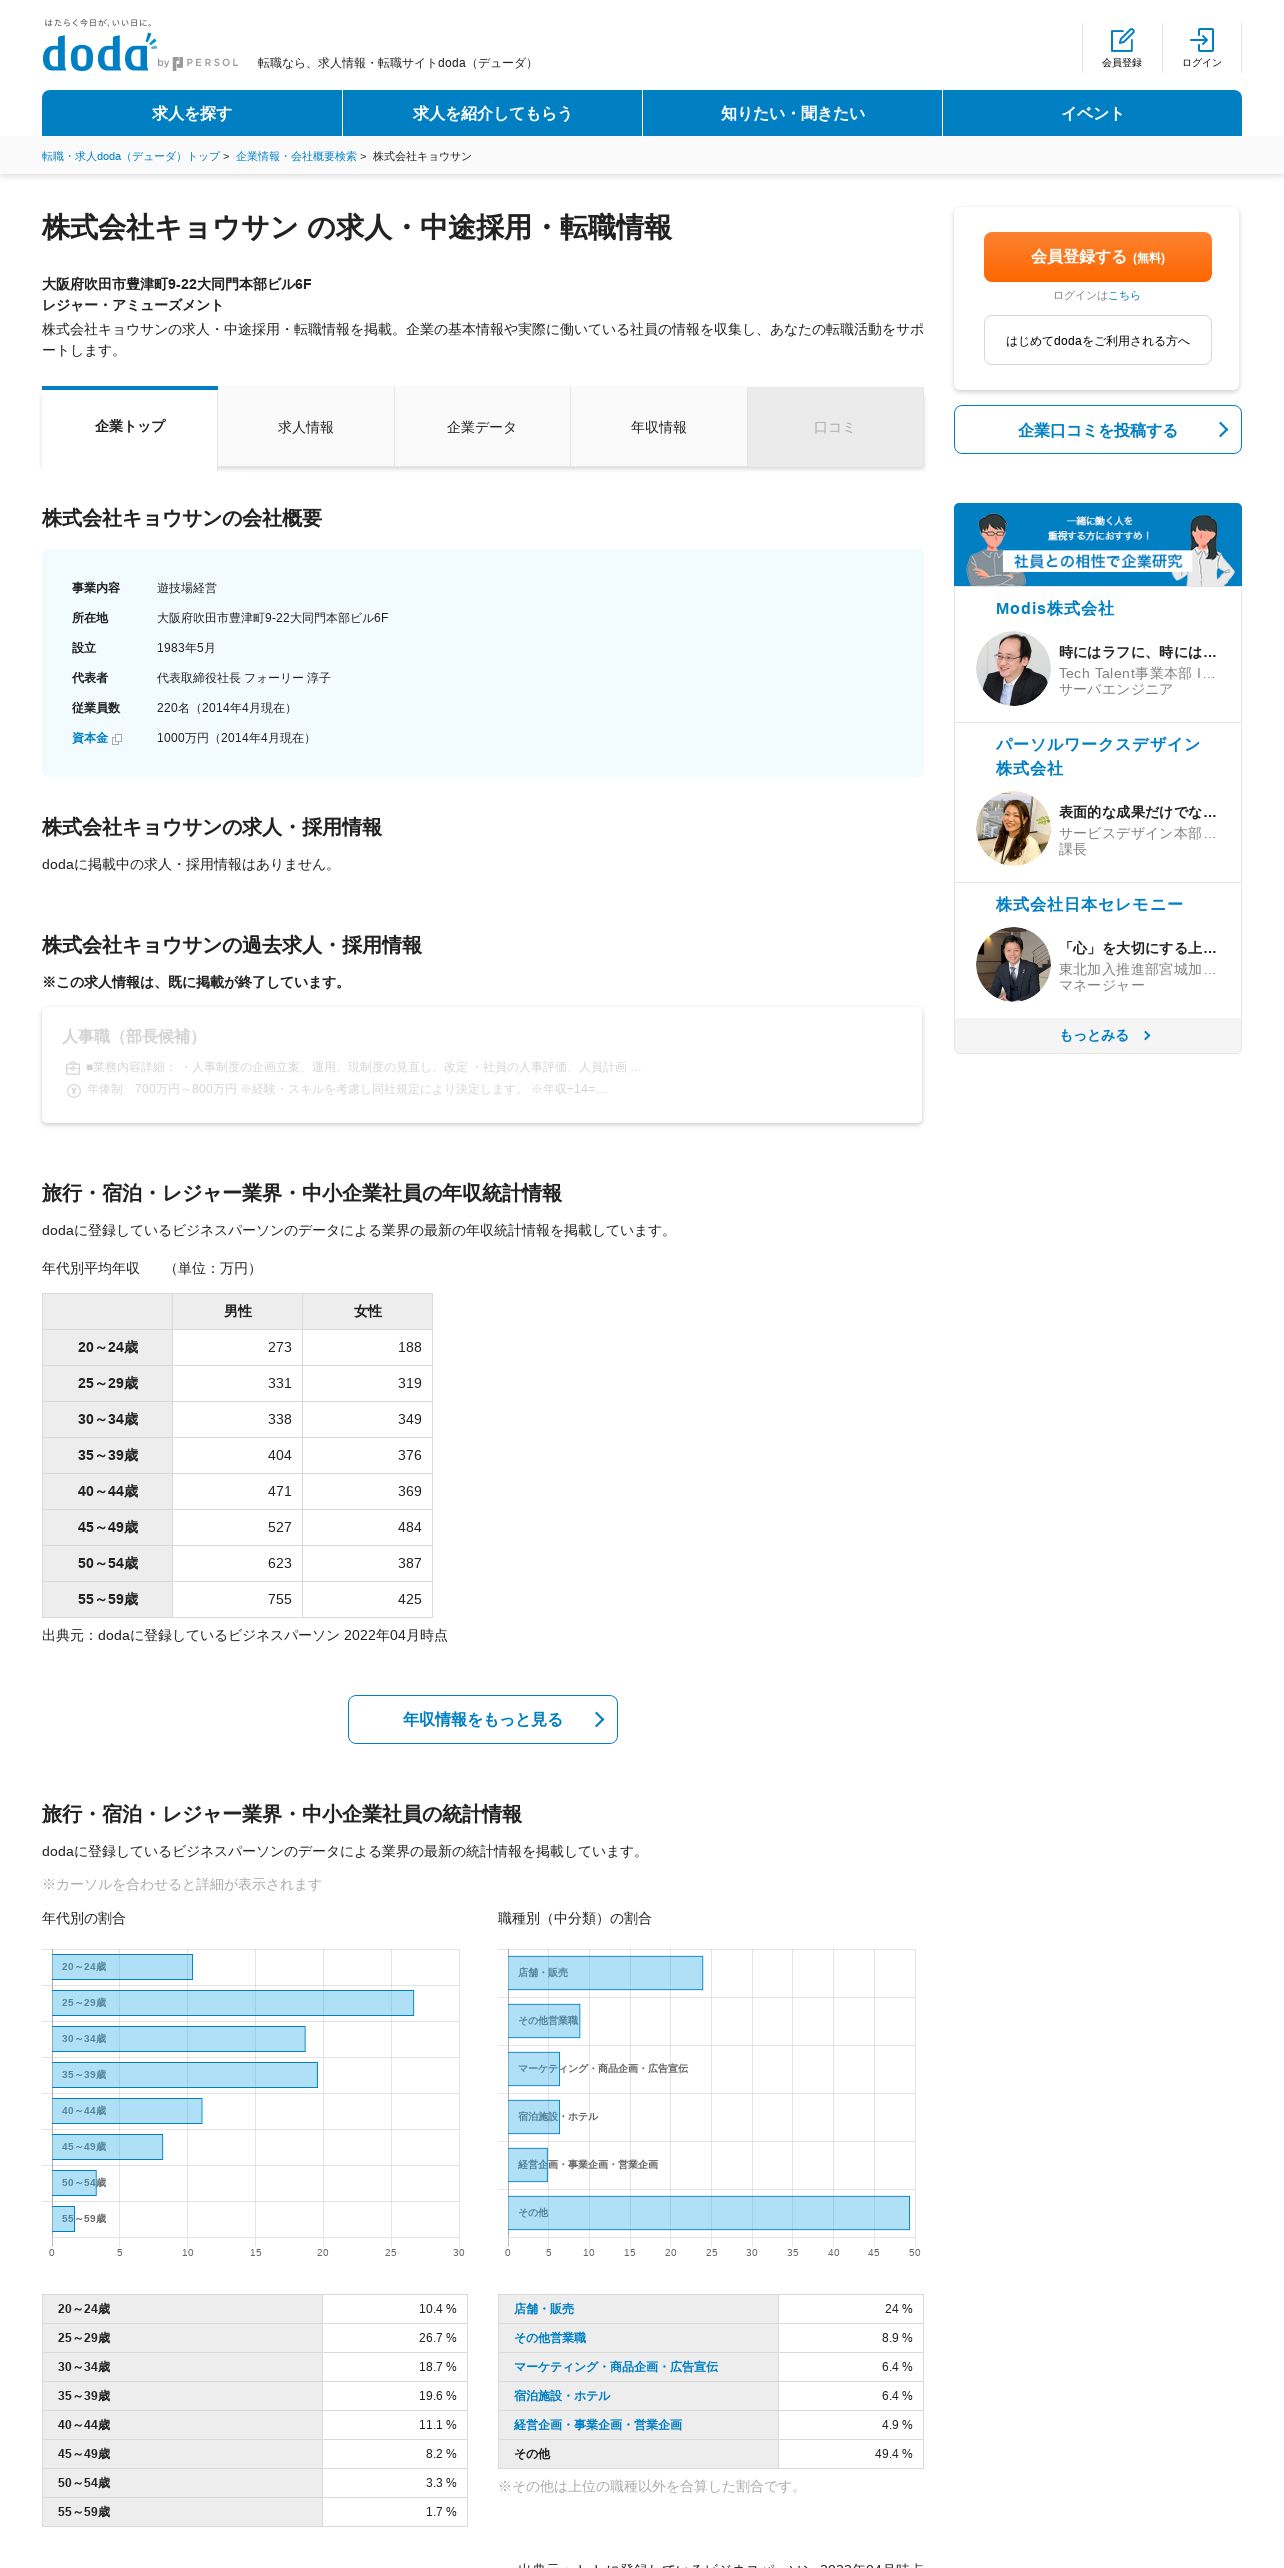The image size is (1284, 2568).
Task: Click 転職・求人doda トップ breadcrumb link
Action: [x=131, y=156]
